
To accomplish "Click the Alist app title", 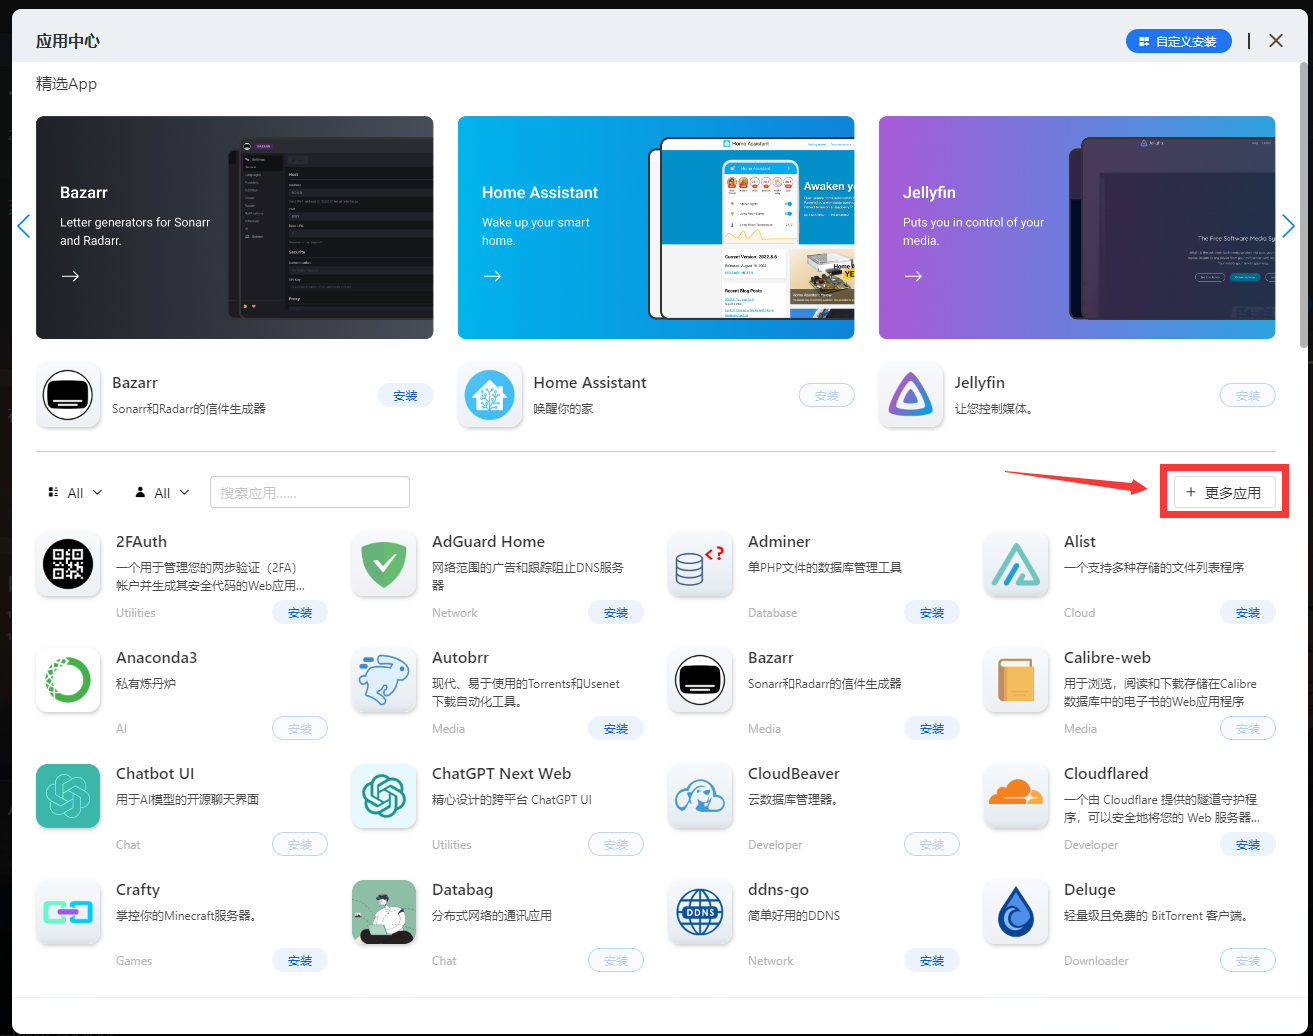I will [x=1080, y=542].
